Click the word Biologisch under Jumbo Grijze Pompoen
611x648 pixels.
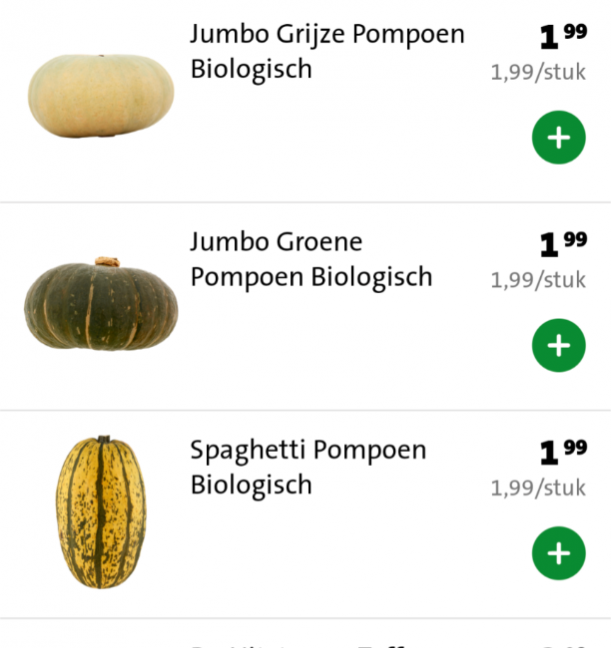point(251,69)
